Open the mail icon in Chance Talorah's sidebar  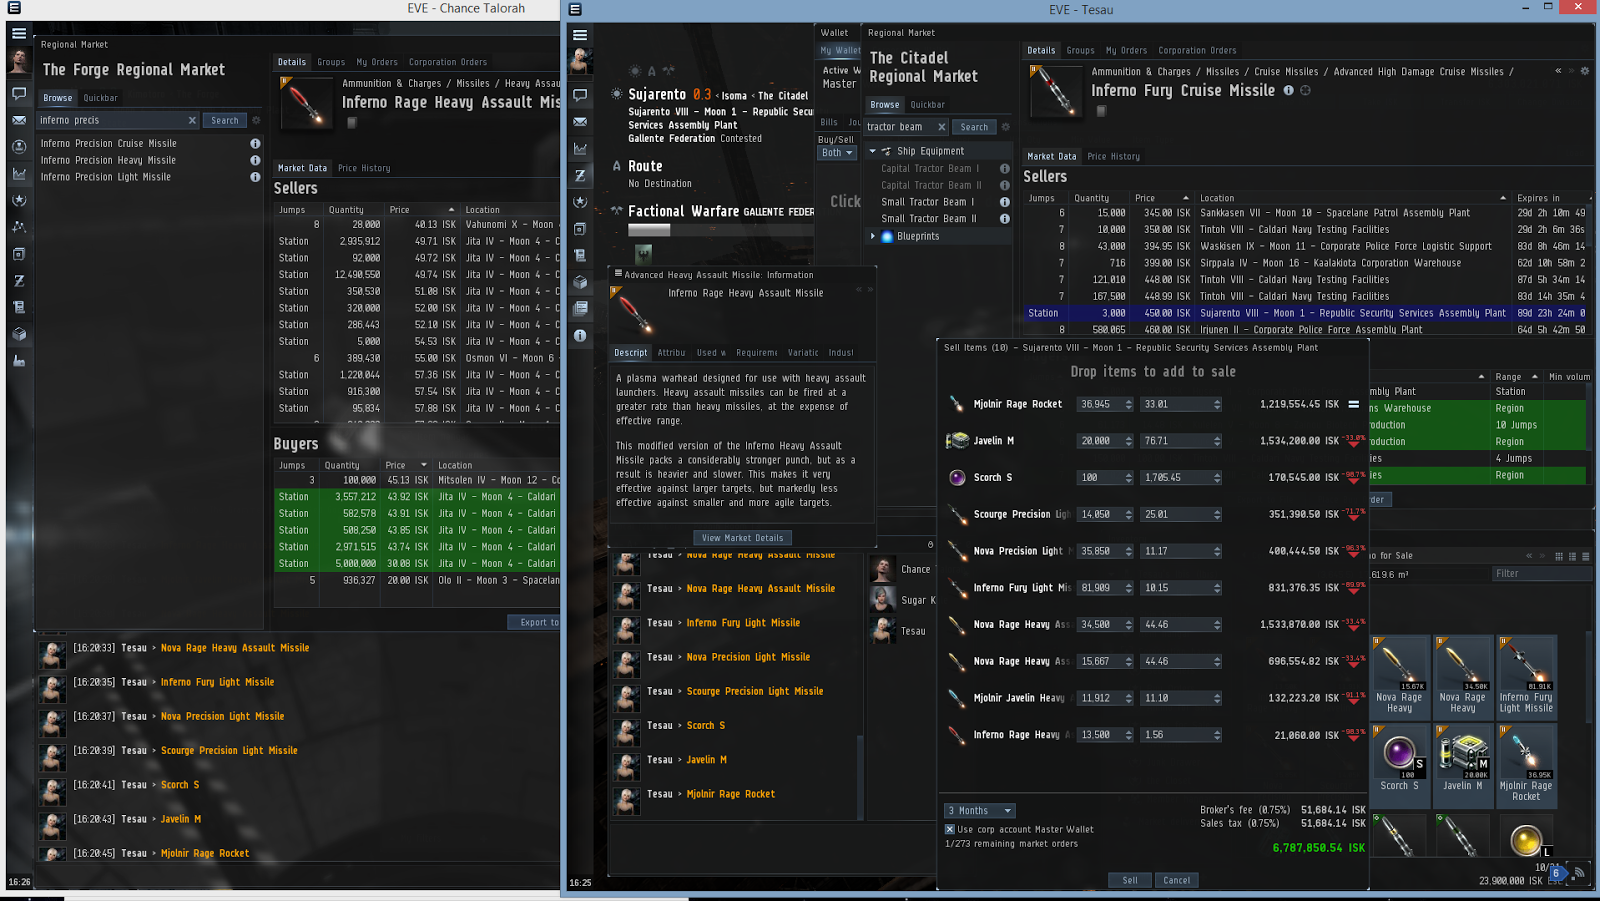[x=19, y=120]
